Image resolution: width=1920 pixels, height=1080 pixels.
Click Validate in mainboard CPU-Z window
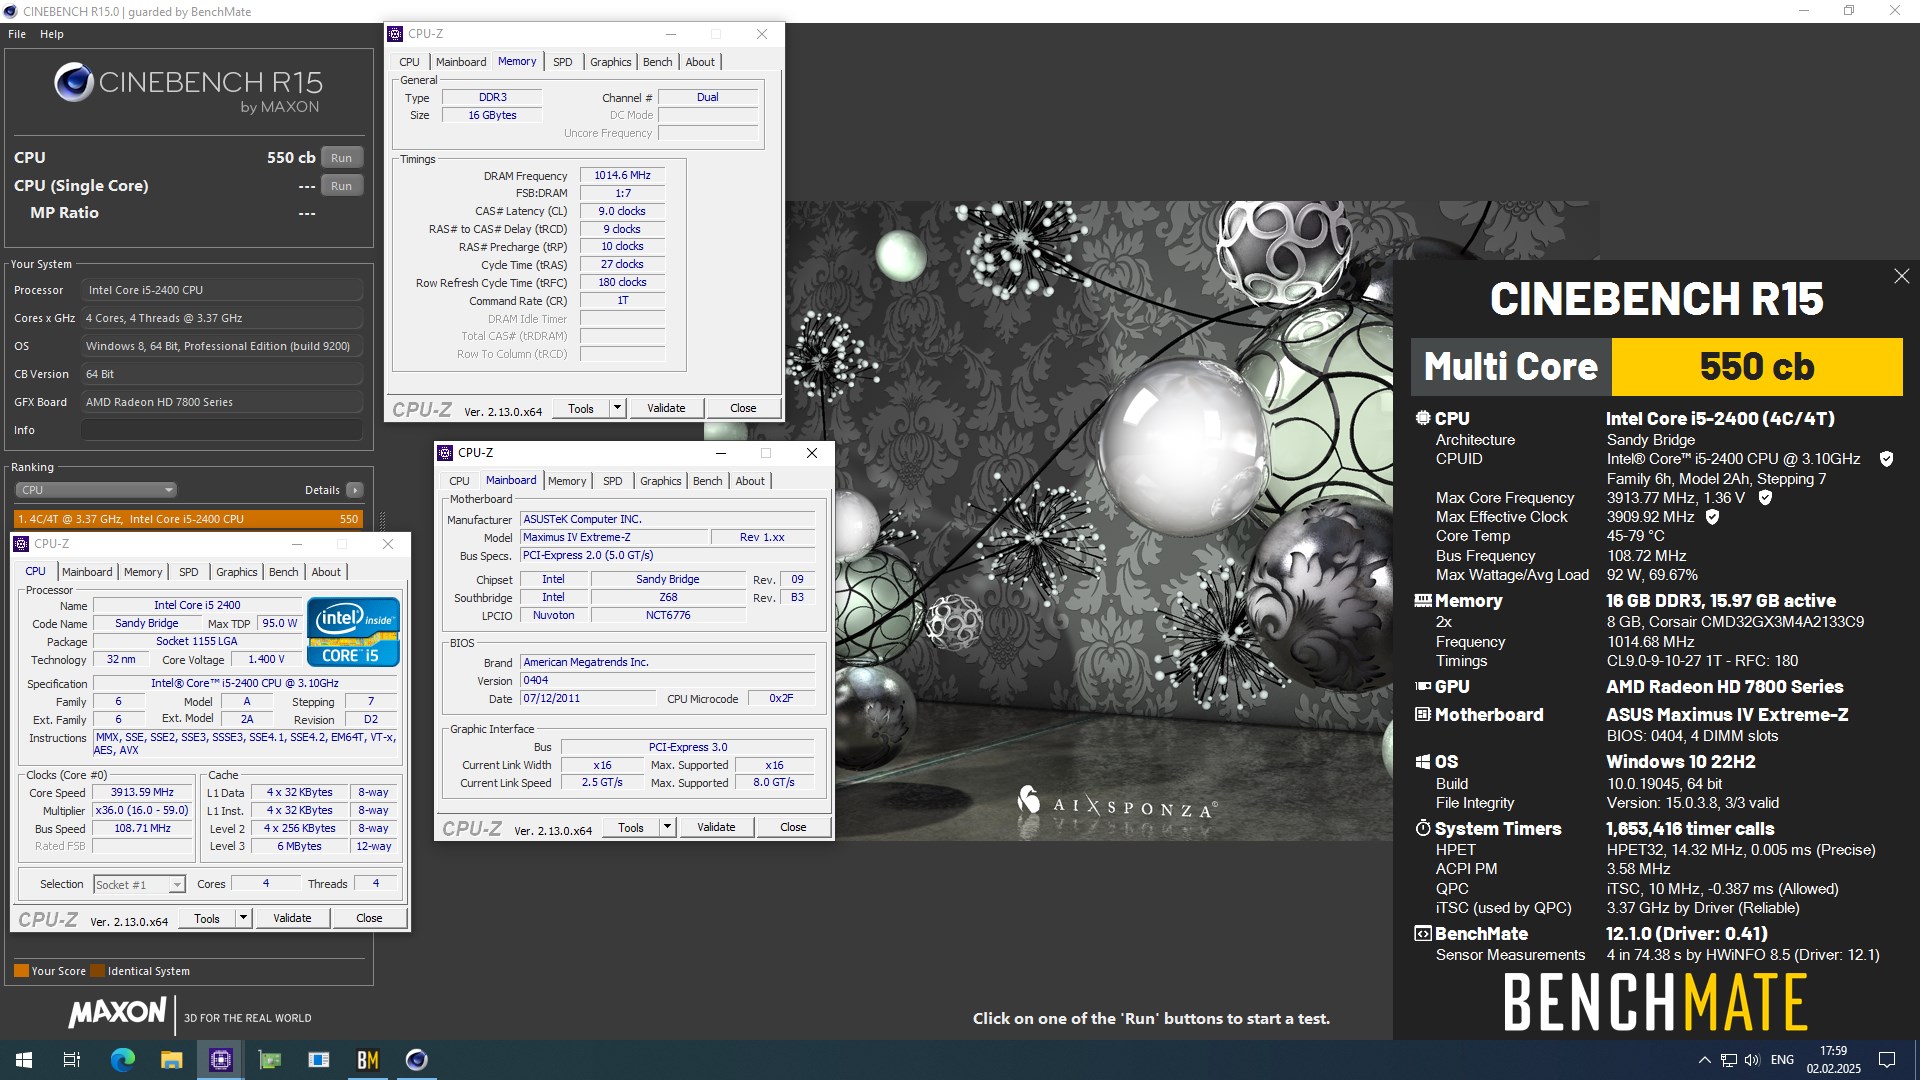716,827
